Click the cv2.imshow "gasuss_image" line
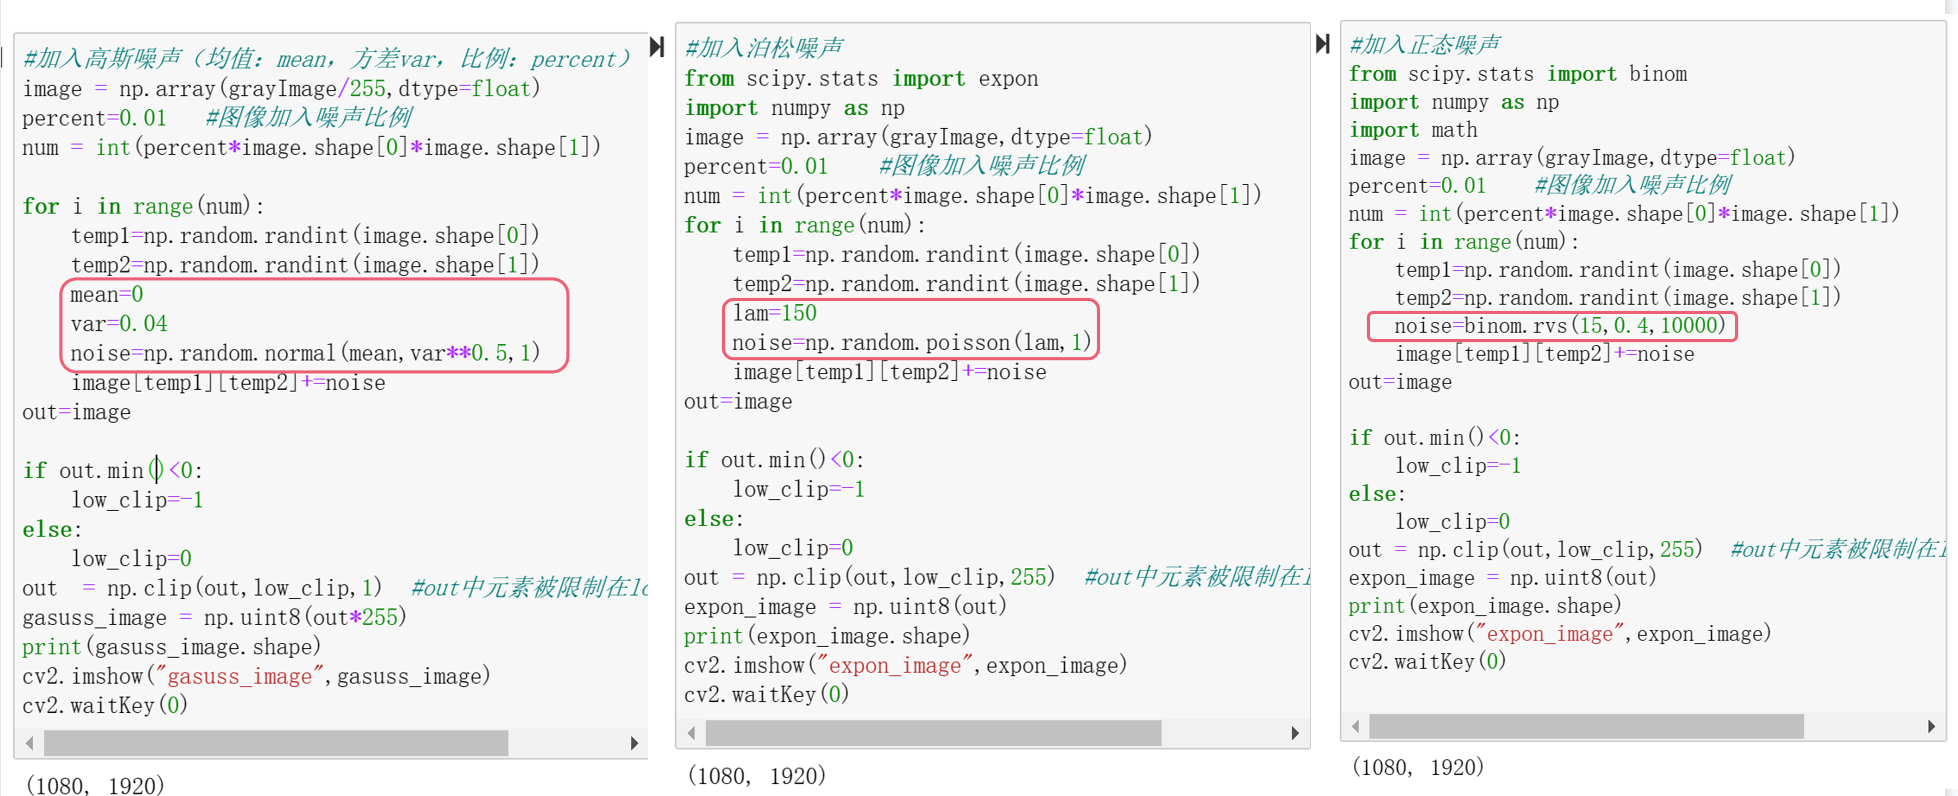 [256, 677]
